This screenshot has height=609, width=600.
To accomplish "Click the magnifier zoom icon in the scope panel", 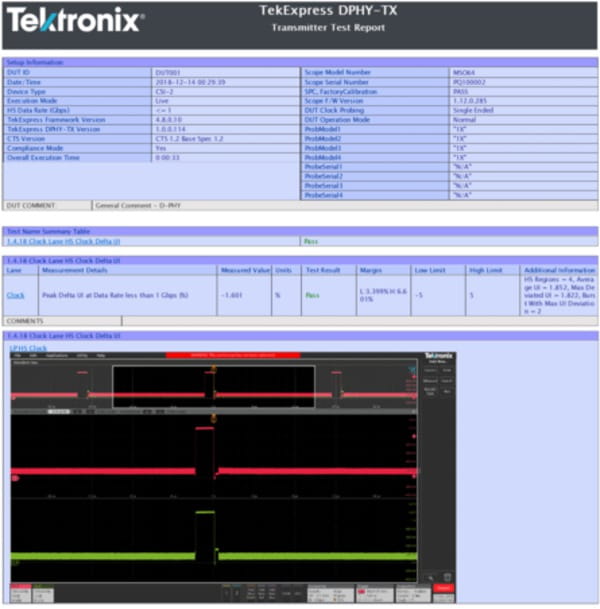I will pyautogui.click(x=430, y=577).
